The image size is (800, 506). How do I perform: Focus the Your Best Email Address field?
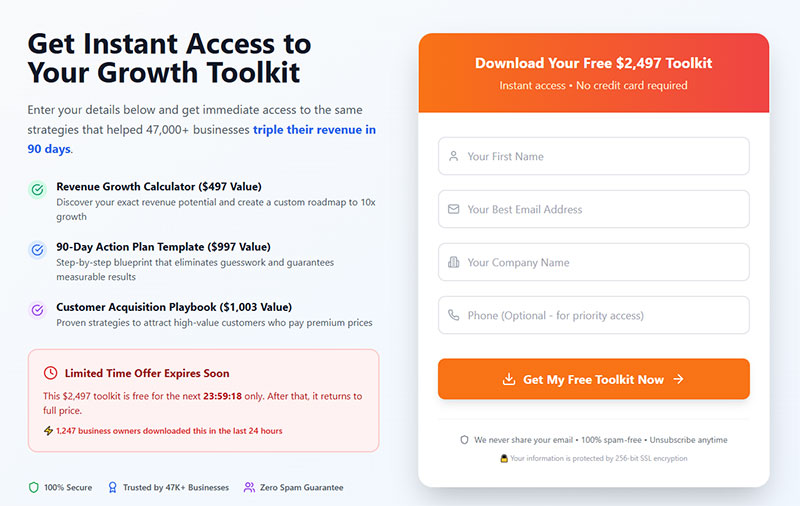(594, 209)
